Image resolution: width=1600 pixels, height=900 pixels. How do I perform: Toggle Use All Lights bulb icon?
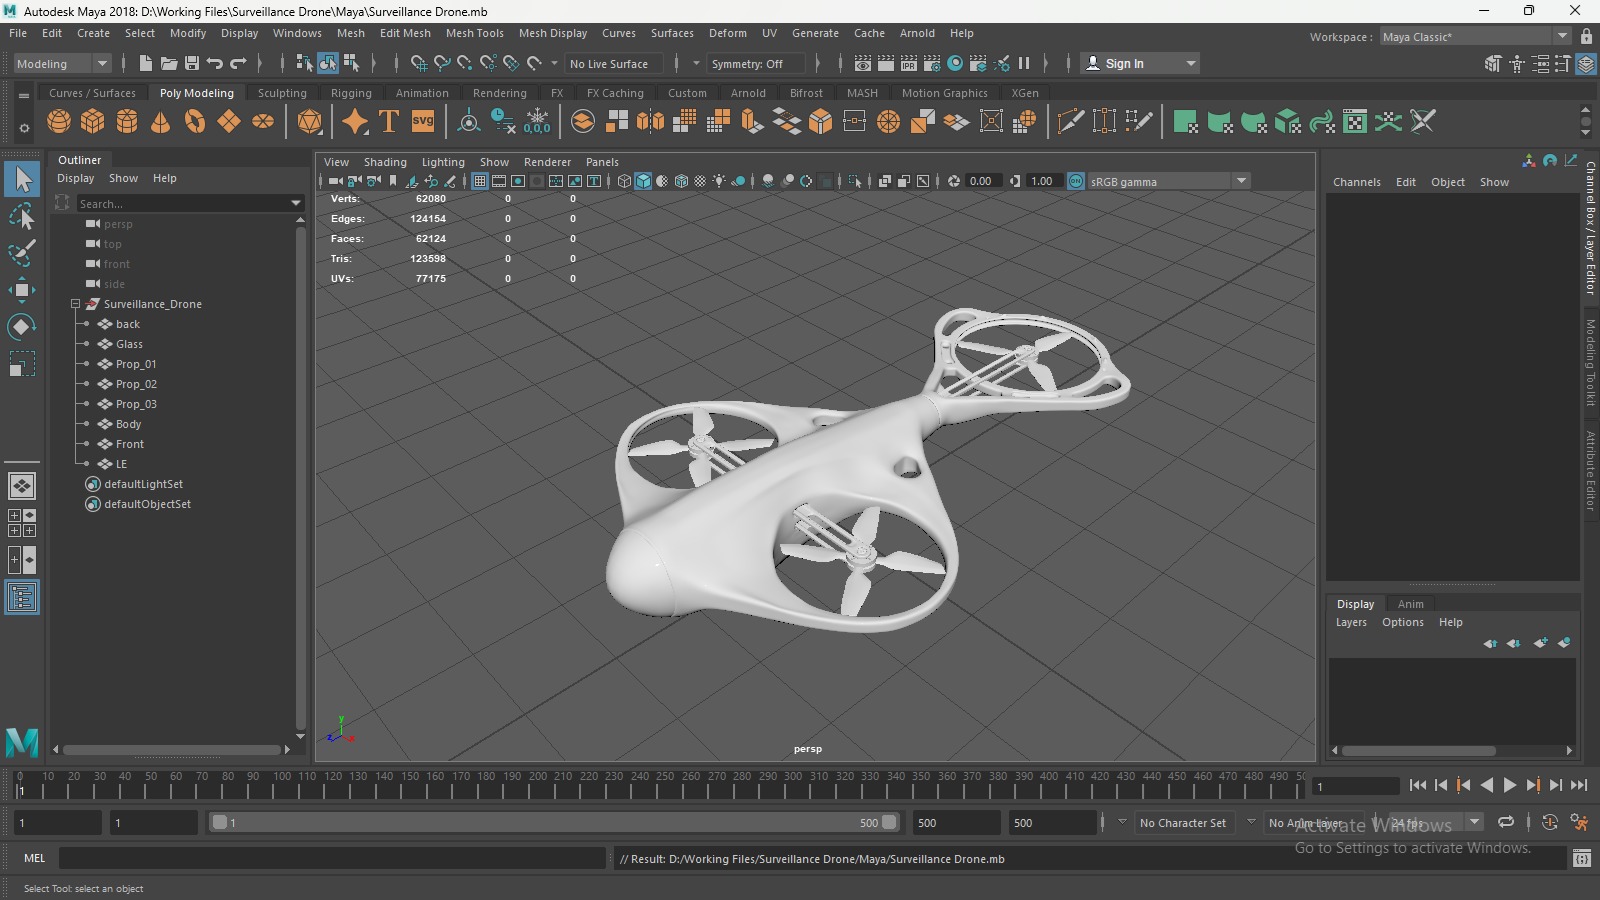pyautogui.click(x=719, y=181)
